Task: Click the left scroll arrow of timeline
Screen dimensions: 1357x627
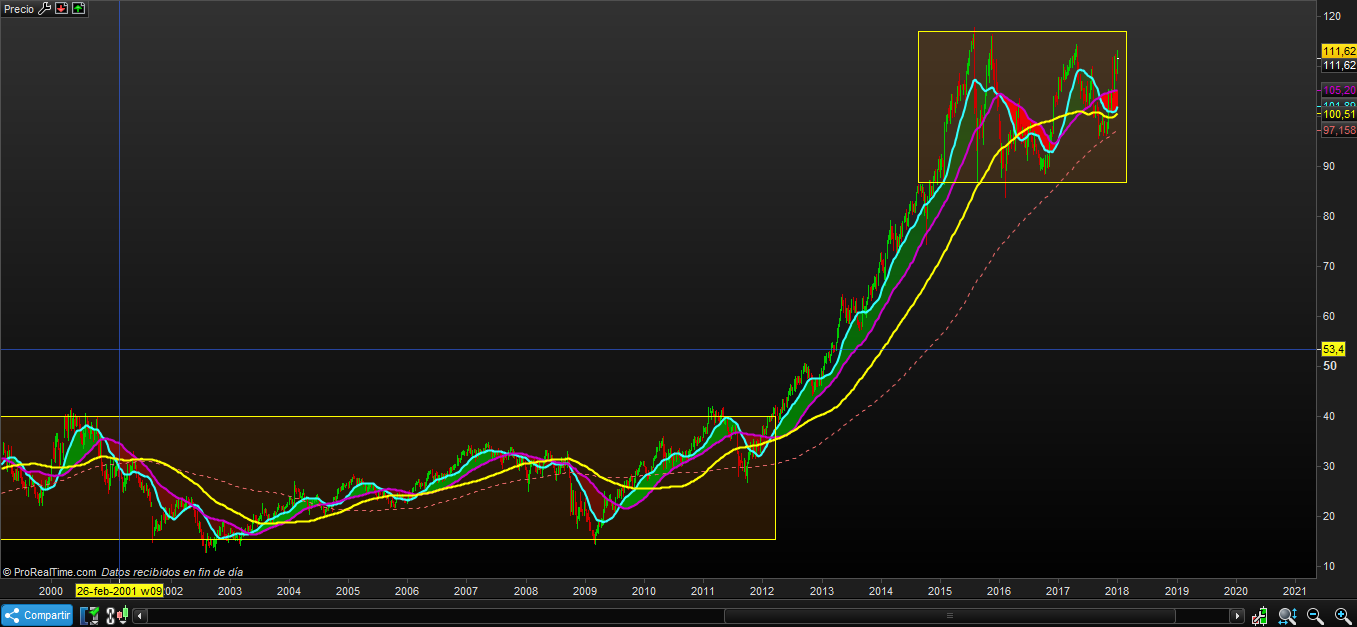Action: (139, 616)
